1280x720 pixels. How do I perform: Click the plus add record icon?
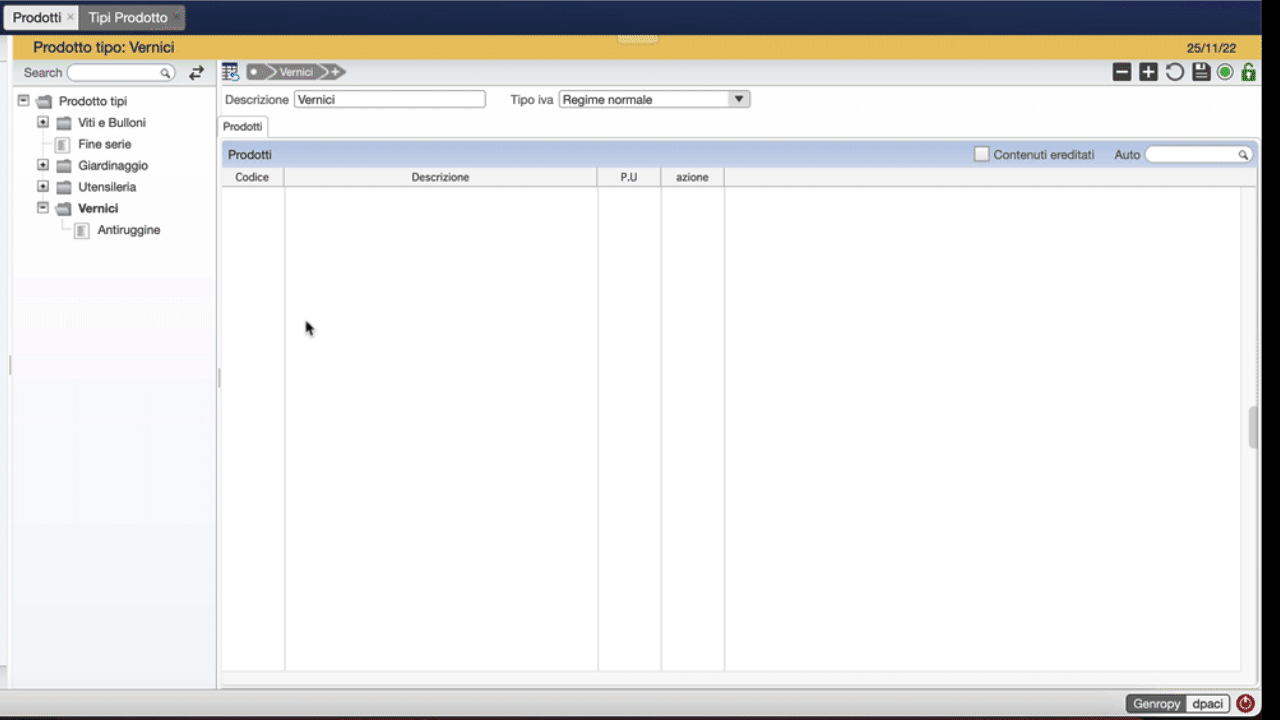tap(1148, 72)
